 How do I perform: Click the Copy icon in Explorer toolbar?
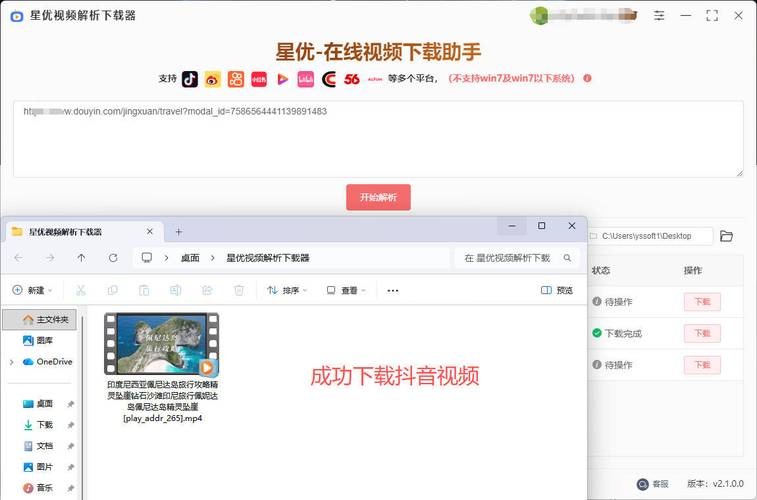click(x=112, y=290)
